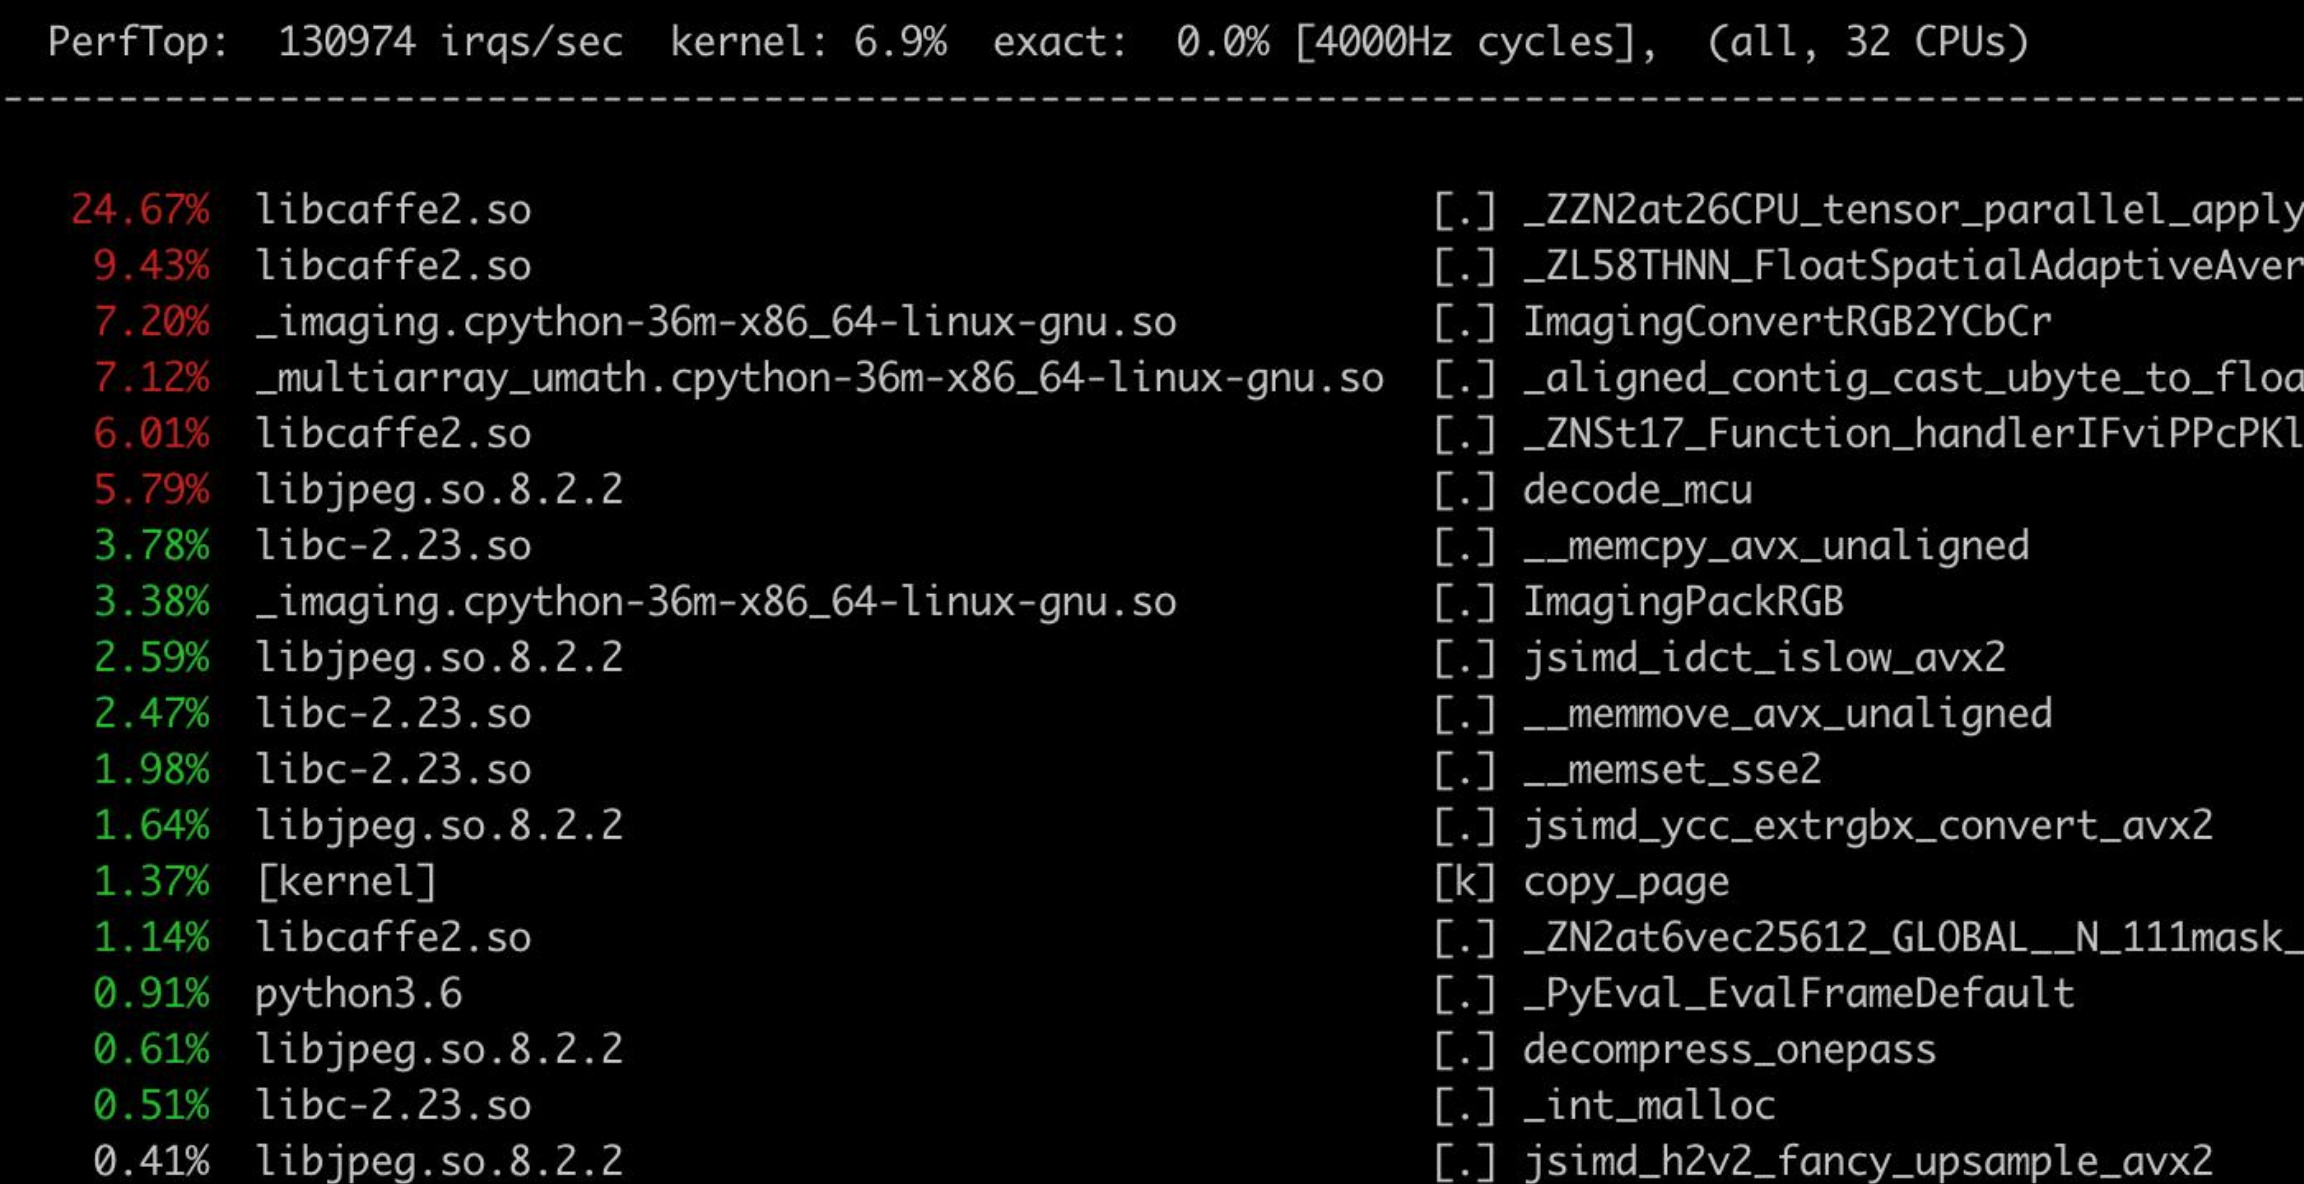The height and width of the screenshot is (1184, 2304).
Task: Select the jsimd_idct_islow_avx2 symbol
Action: pos(1764,658)
